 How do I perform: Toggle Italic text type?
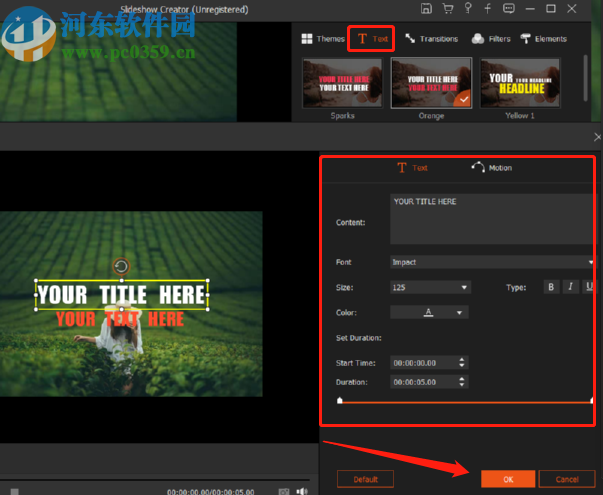pyautogui.click(x=570, y=287)
